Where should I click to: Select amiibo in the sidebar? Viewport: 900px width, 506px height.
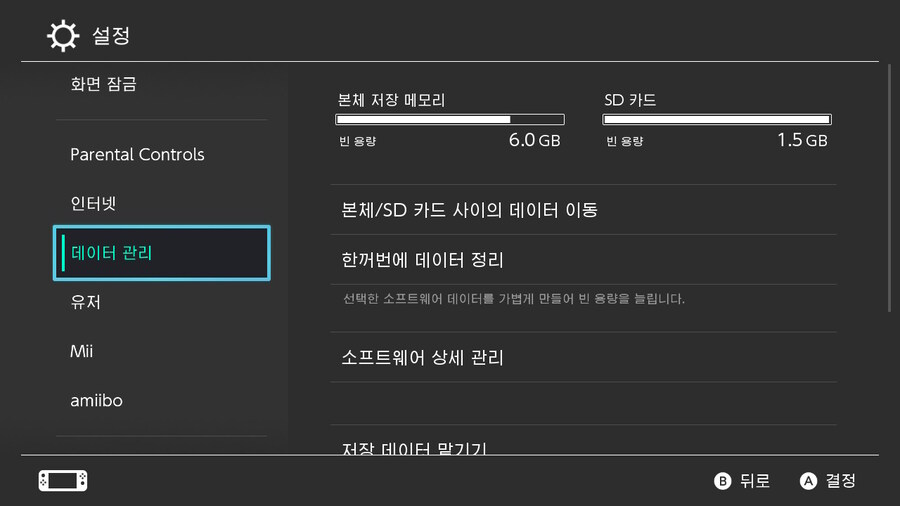[x=96, y=400]
